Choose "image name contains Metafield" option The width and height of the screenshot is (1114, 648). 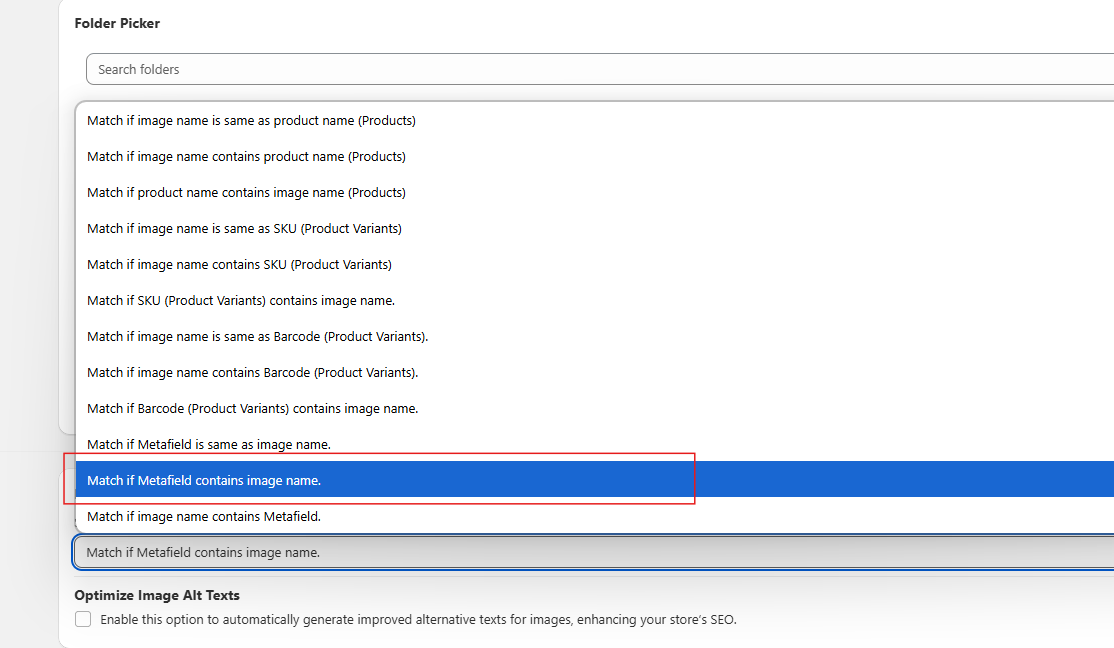pyautogui.click(x=203, y=517)
